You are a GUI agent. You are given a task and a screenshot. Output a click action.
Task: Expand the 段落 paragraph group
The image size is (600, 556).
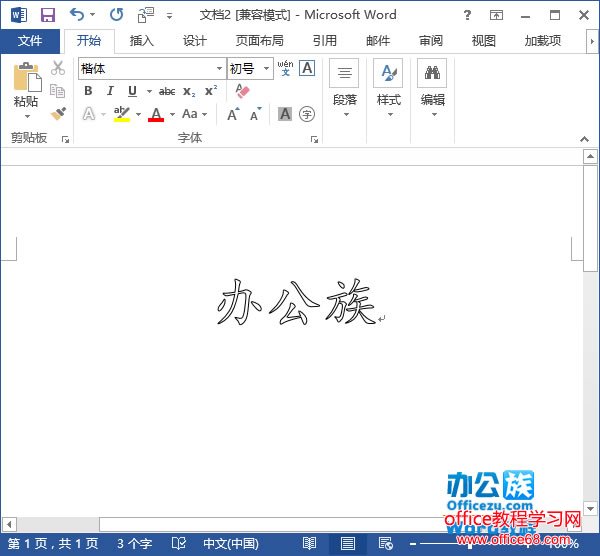pos(344,88)
